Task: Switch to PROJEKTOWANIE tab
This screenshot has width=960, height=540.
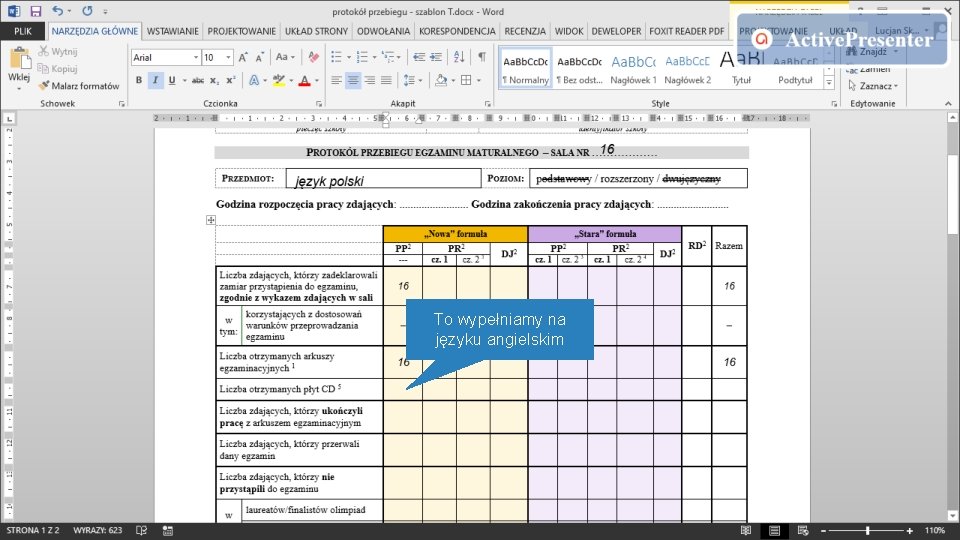Action: click(241, 31)
